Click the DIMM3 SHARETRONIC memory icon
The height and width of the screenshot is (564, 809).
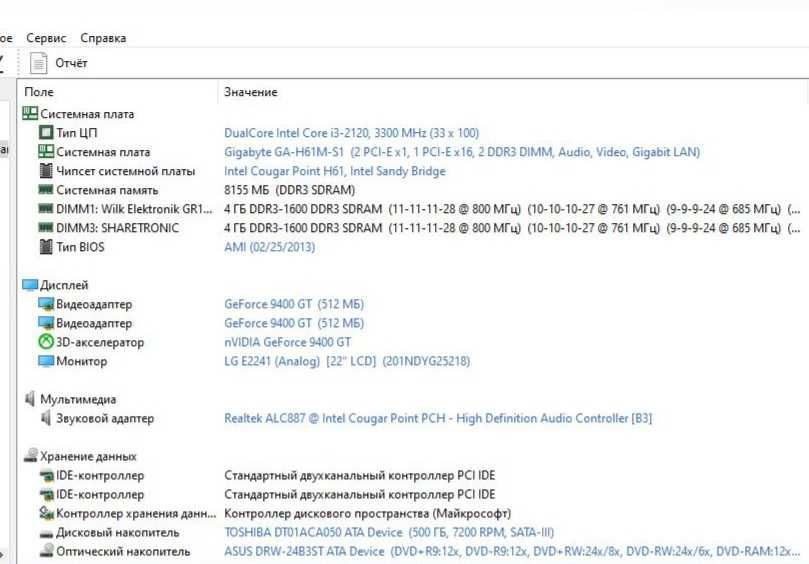click(x=46, y=228)
